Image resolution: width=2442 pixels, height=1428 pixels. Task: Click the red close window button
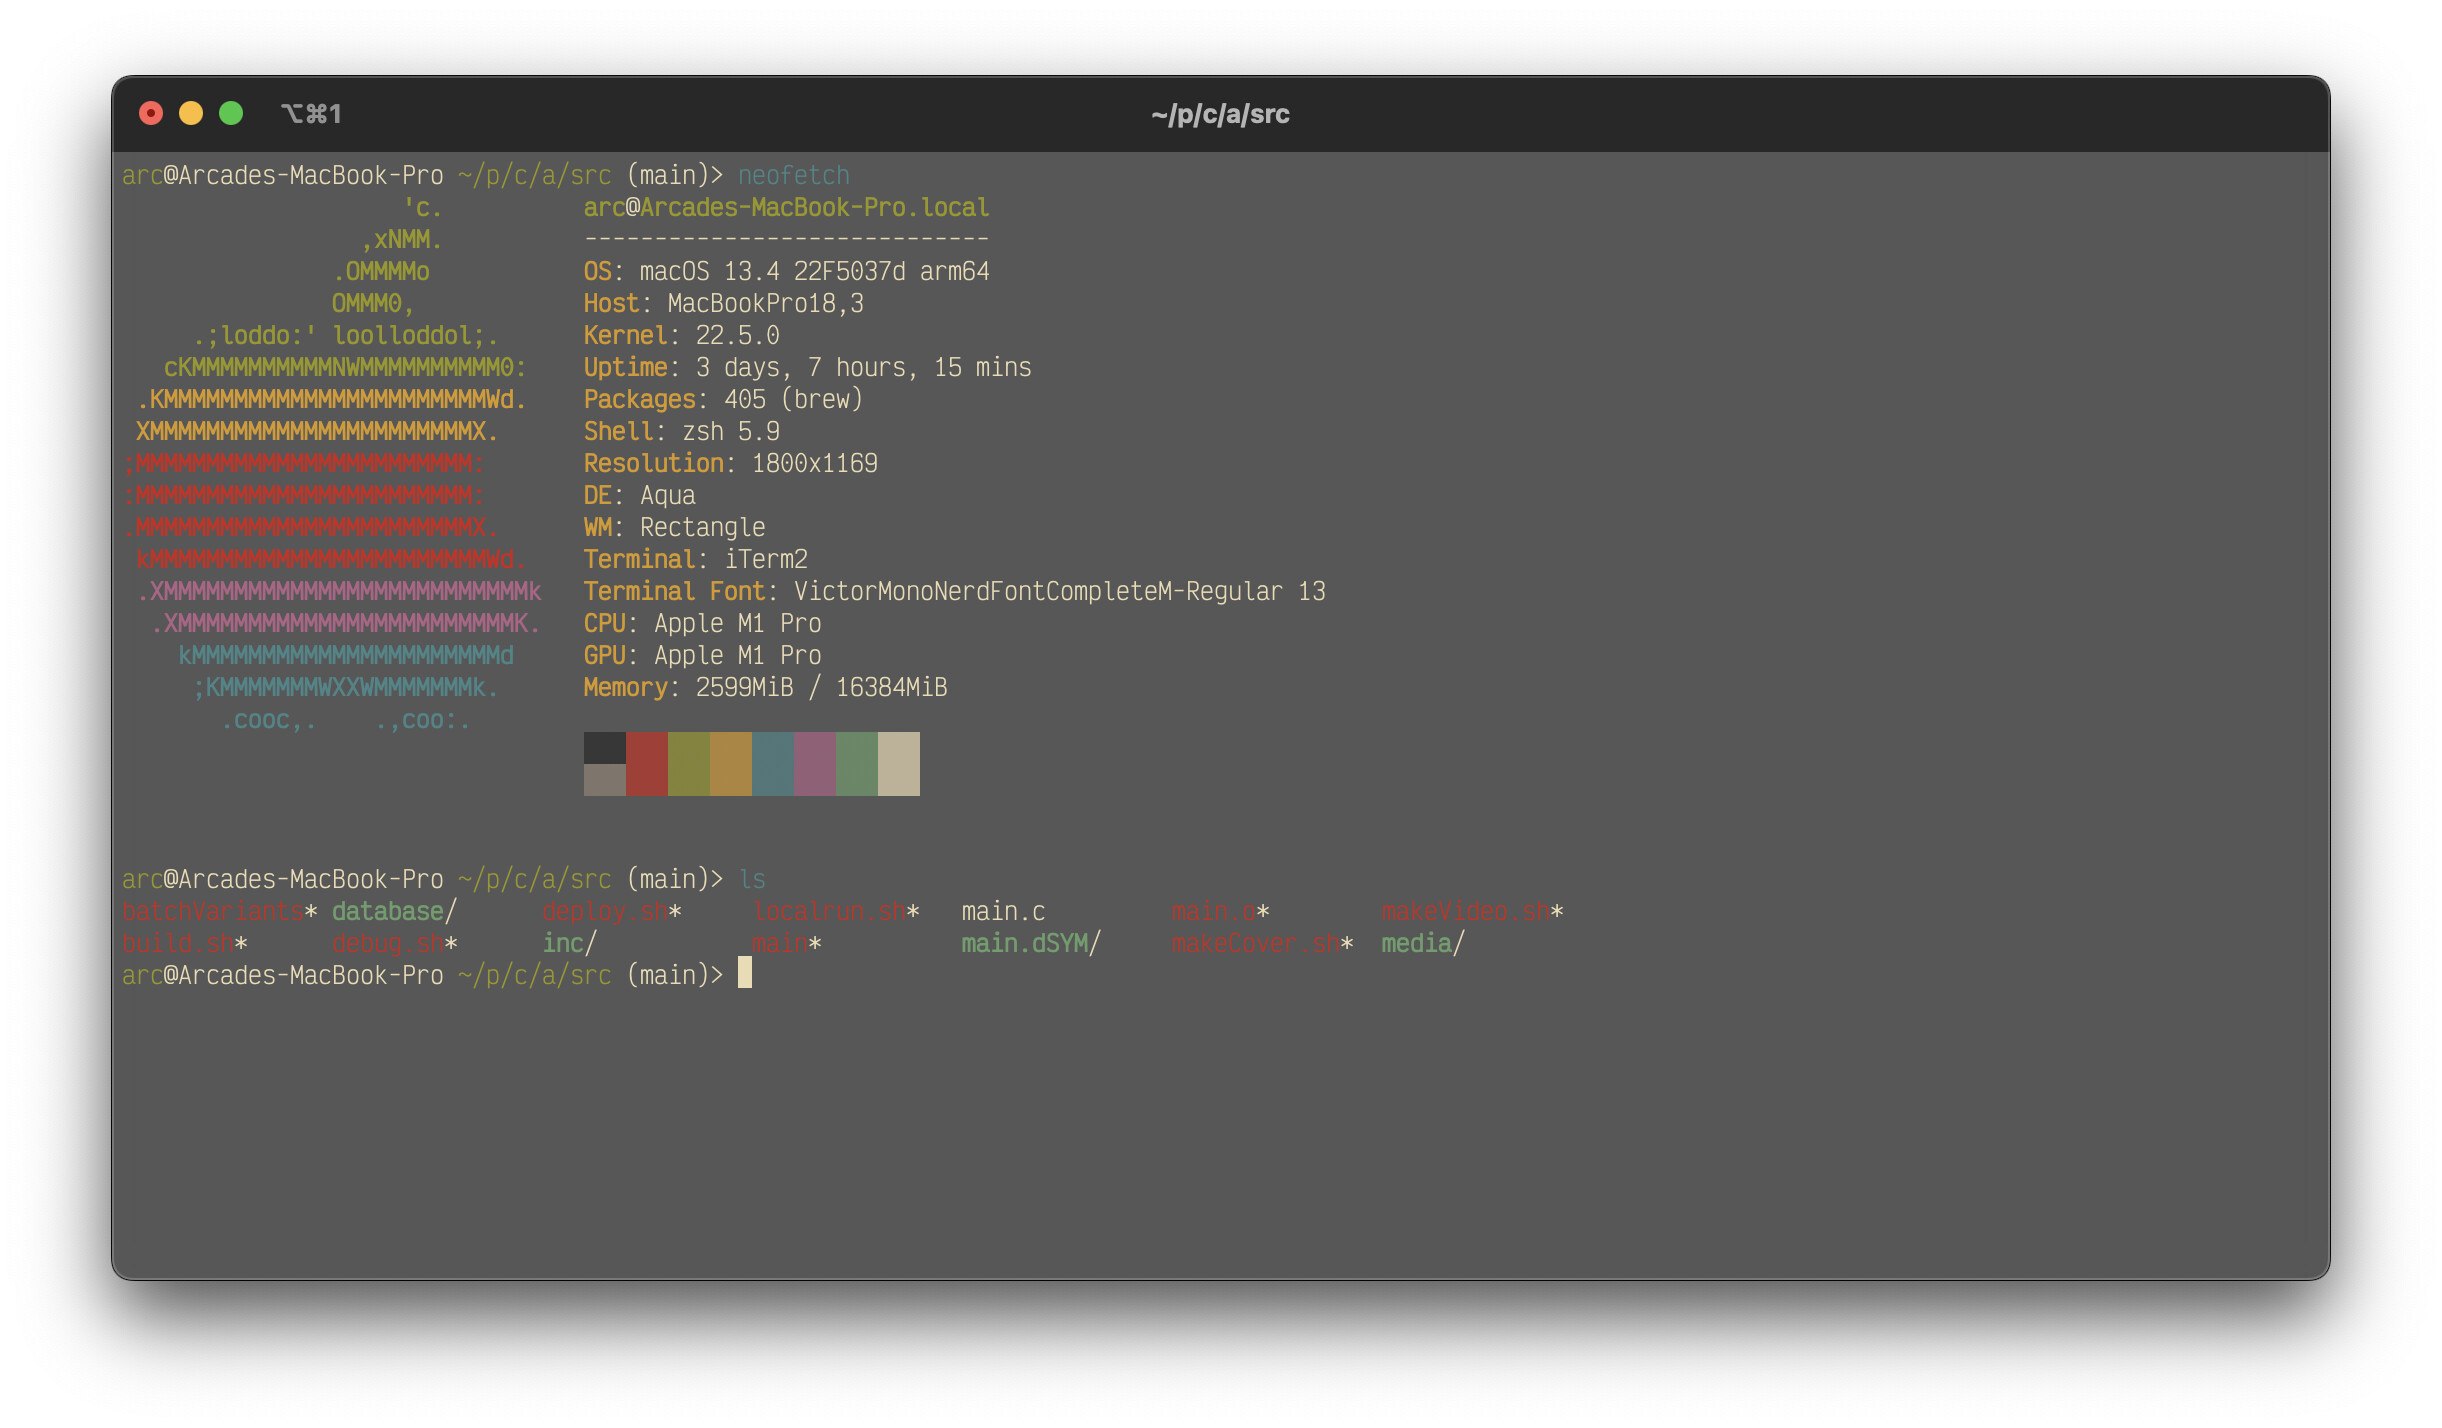(x=151, y=114)
